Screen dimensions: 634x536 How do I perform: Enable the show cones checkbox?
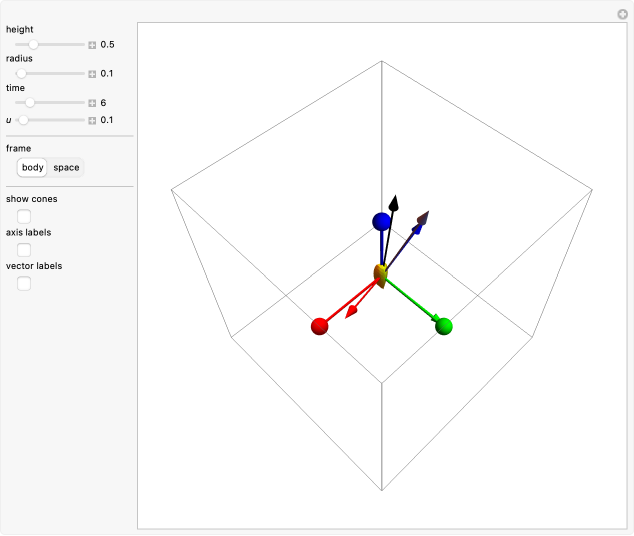tap(24, 216)
